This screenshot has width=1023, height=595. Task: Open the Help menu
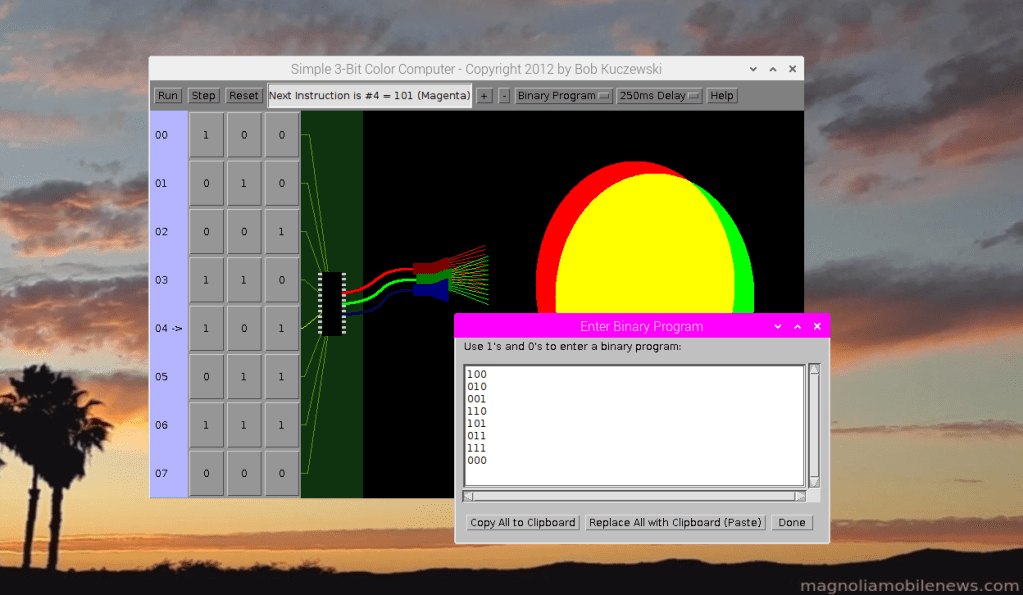pos(721,96)
